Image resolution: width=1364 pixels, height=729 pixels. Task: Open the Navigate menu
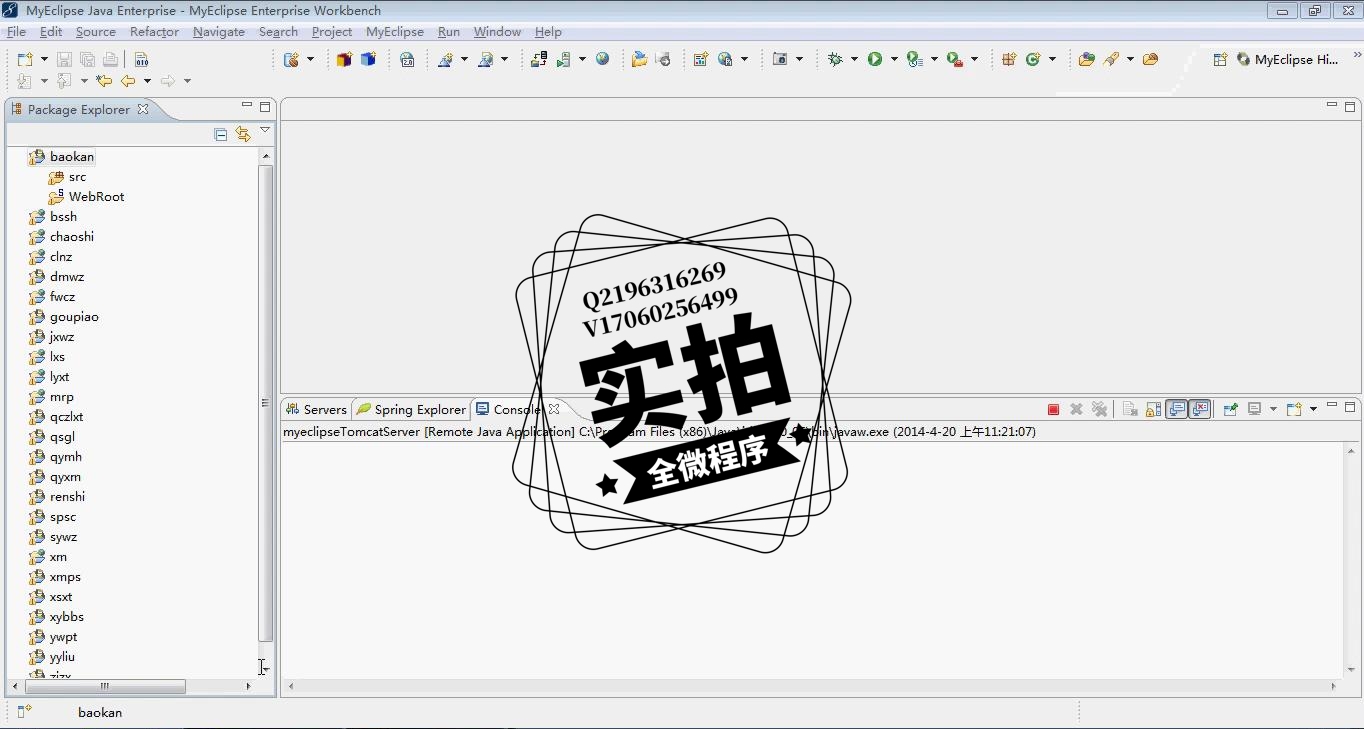pos(219,32)
